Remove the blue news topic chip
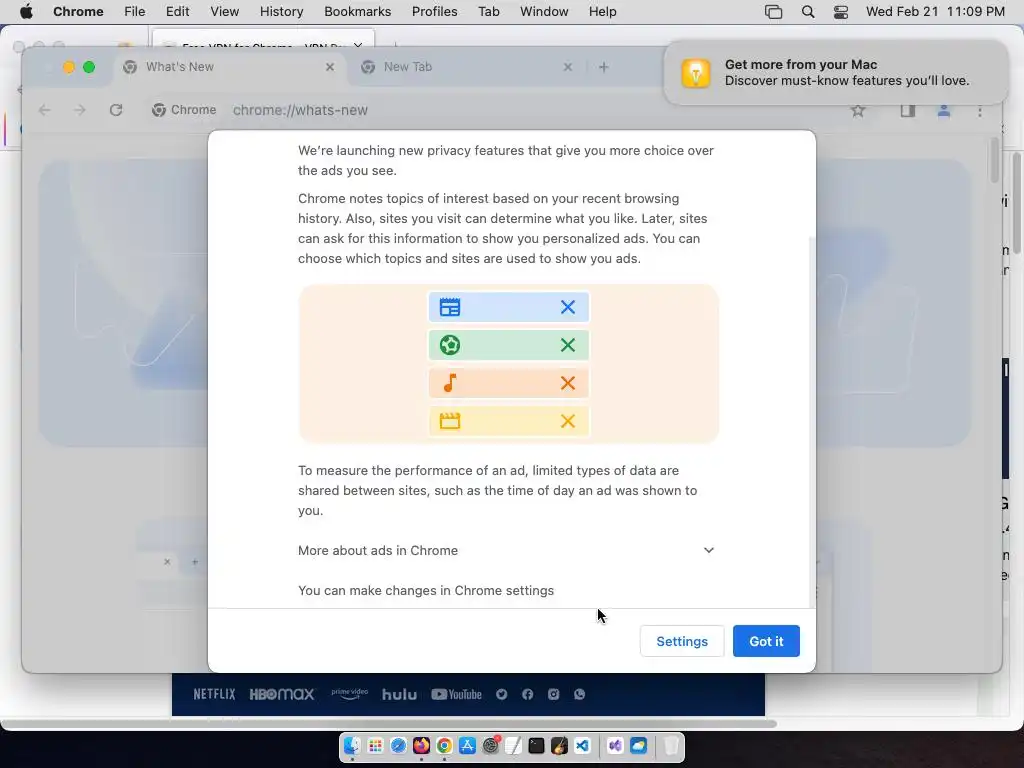The width and height of the screenshot is (1024, 768). click(568, 307)
